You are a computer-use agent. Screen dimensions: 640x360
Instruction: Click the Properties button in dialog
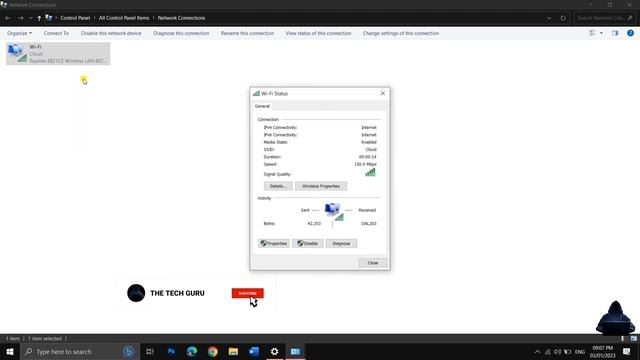coord(274,244)
